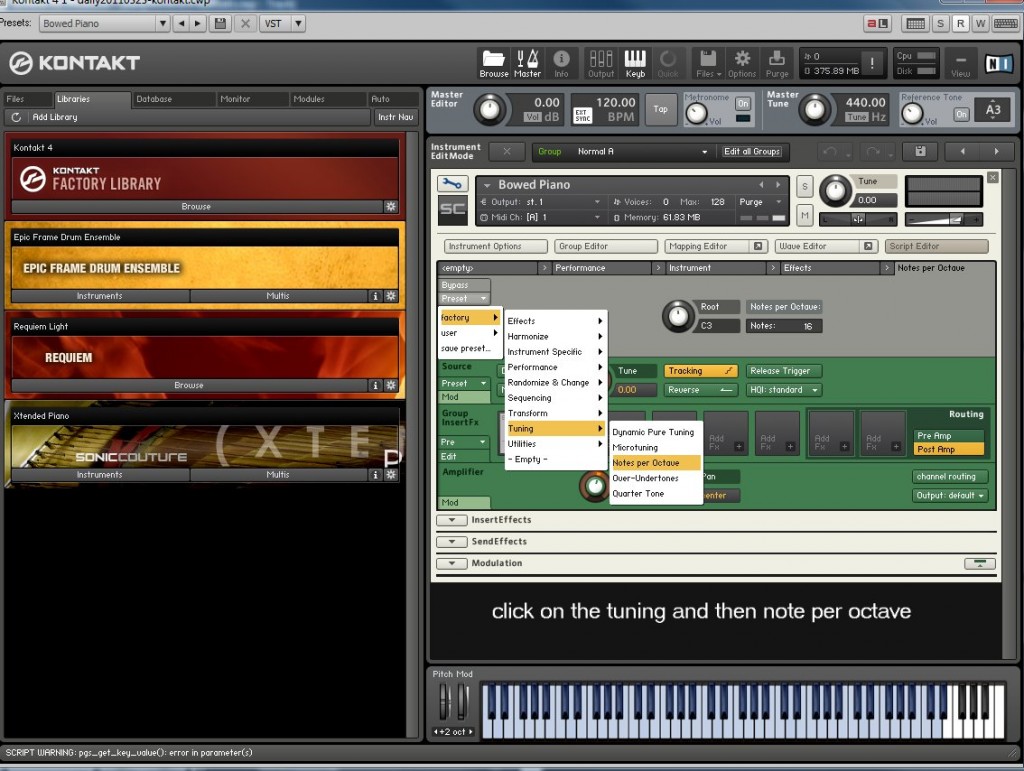Expand the Modulation section
This screenshot has width=1024, height=771.
451,563
